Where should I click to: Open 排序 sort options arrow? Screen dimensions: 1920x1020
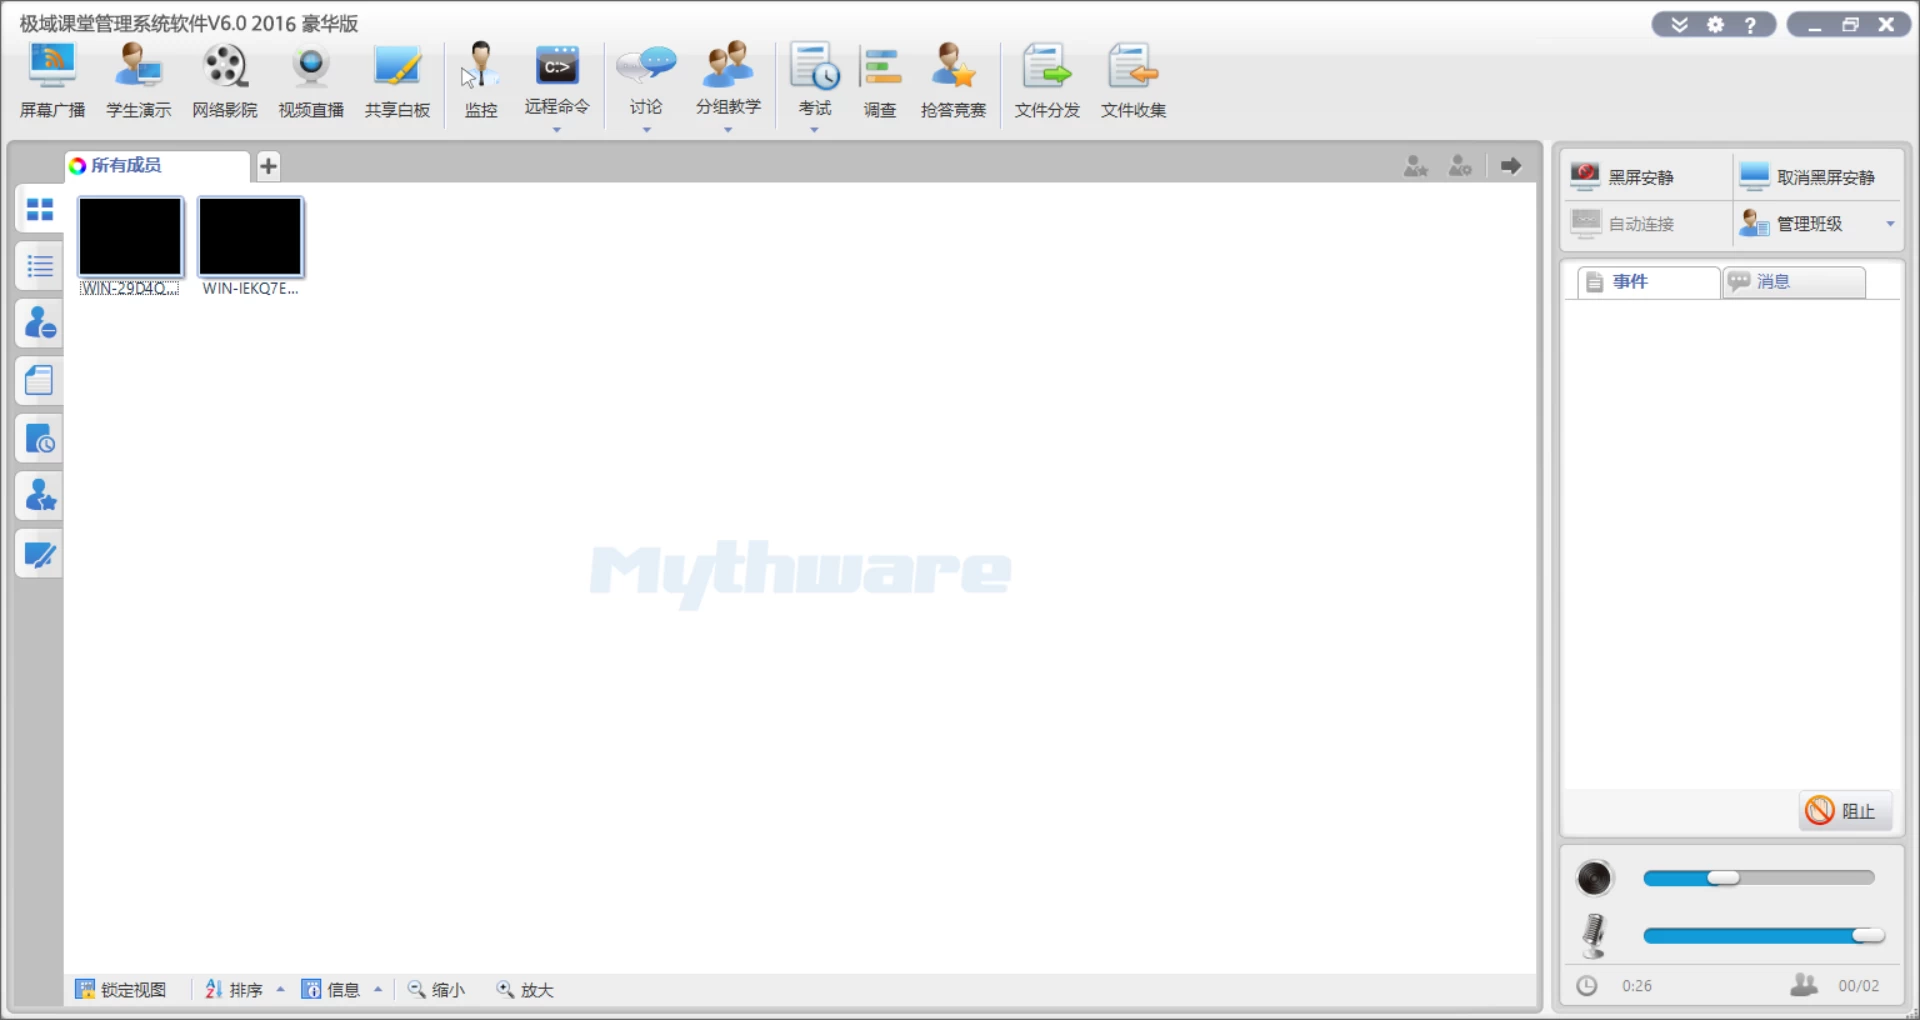(x=280, y=990)
